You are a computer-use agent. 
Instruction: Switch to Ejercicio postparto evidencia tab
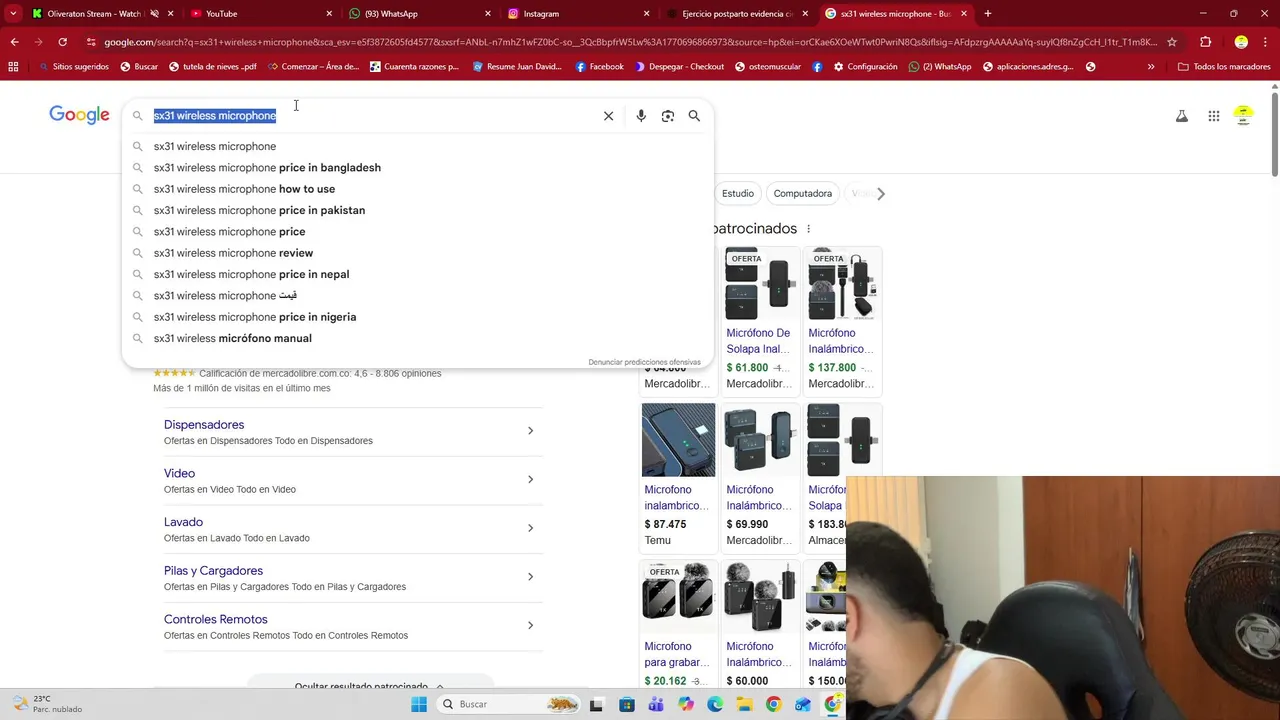coord(737,14)
